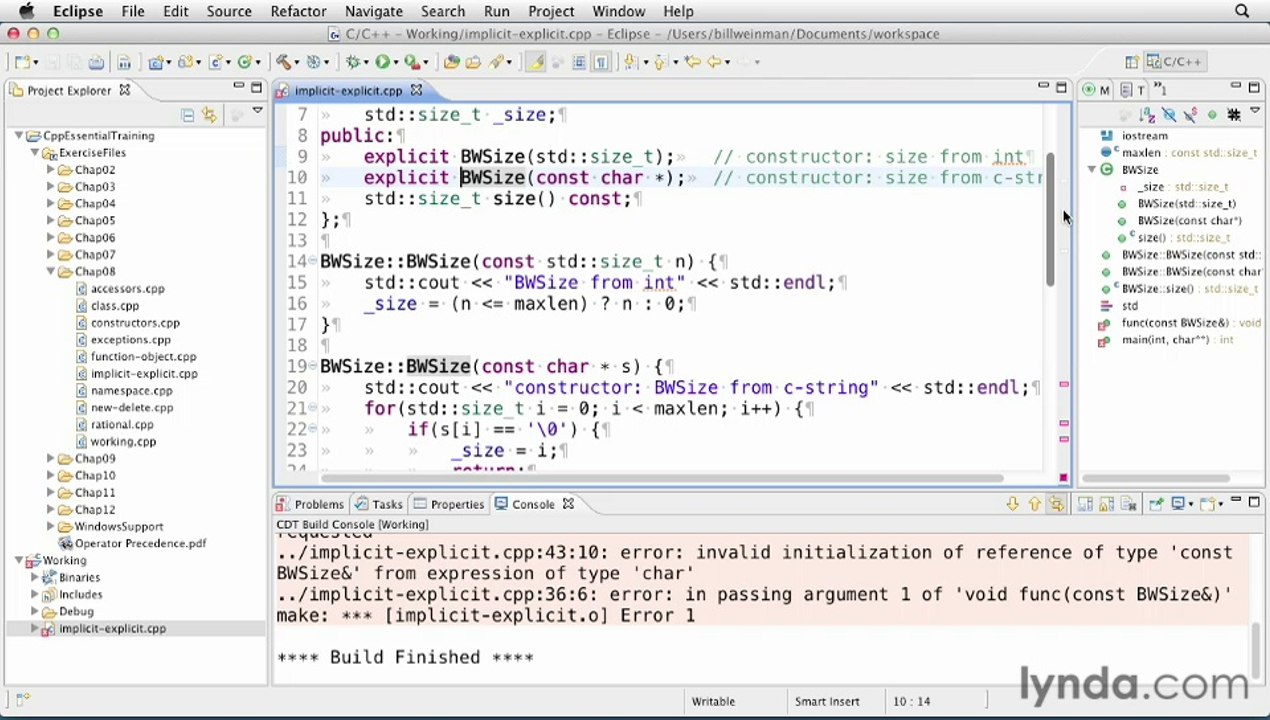Toggle Hide Fields in Outline toolbar

(1169, 115)
